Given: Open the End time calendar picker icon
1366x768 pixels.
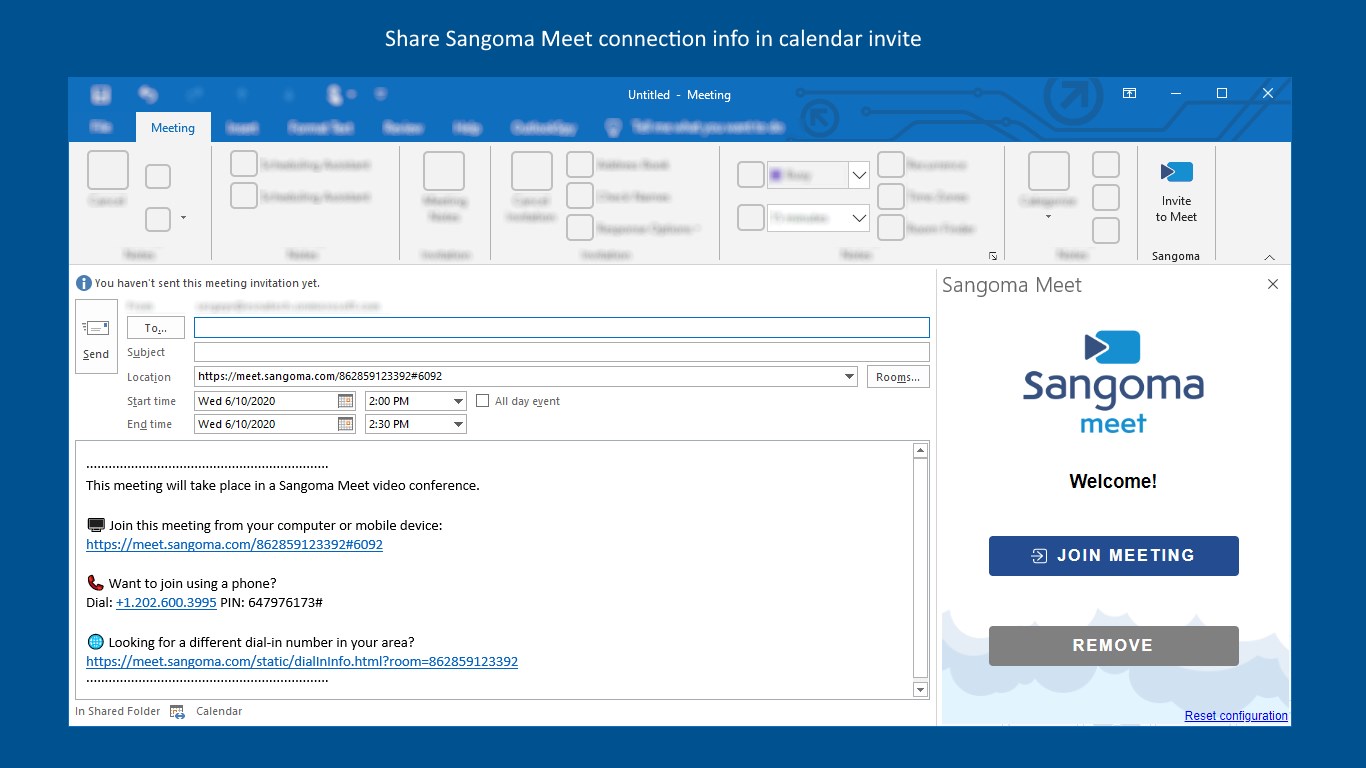Looking at the screenshot, I should (345, 424).
